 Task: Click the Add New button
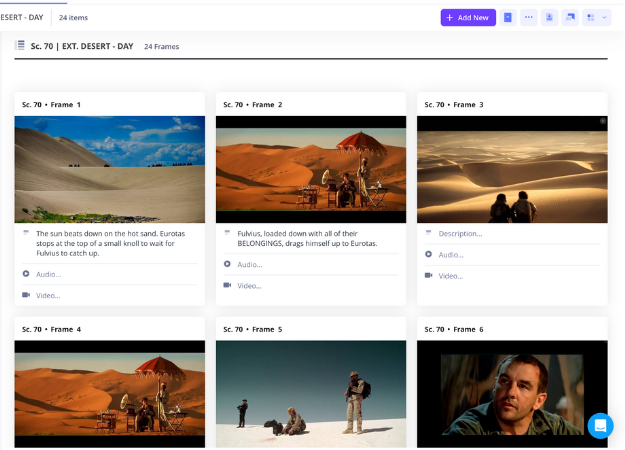[x=468, y=17]
